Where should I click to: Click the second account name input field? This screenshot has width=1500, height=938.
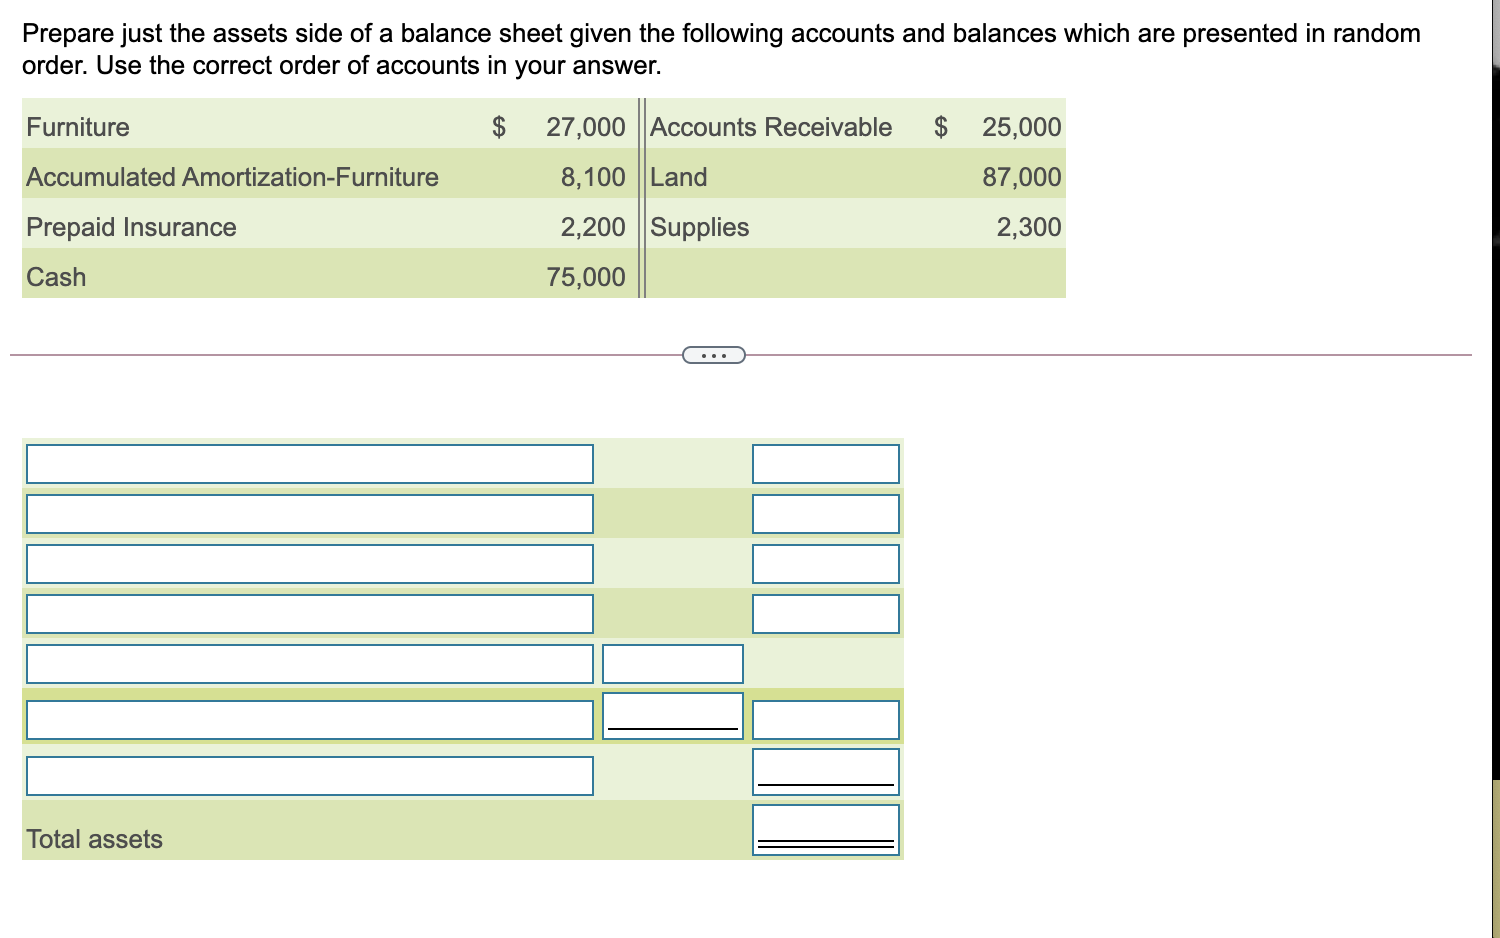[x=309, y=513]
